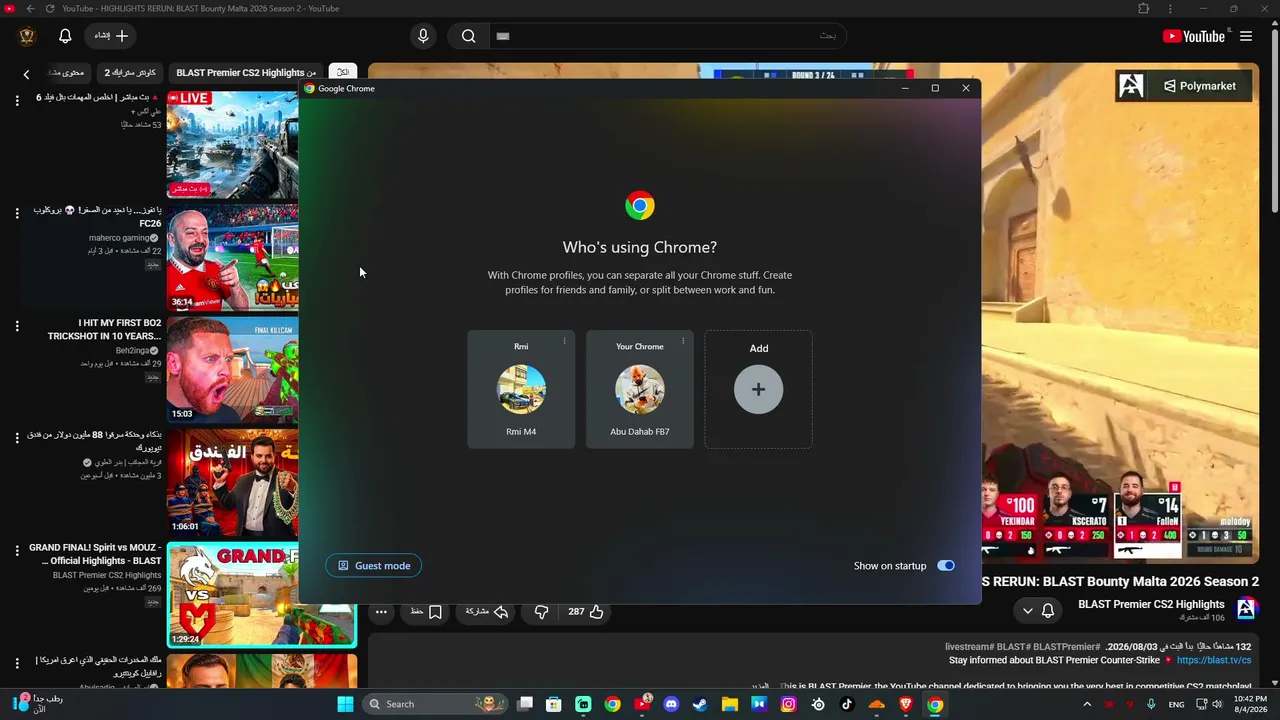Play the BO2 trickshot video thumbnail

pyautogui.click(x=232, y=371)
